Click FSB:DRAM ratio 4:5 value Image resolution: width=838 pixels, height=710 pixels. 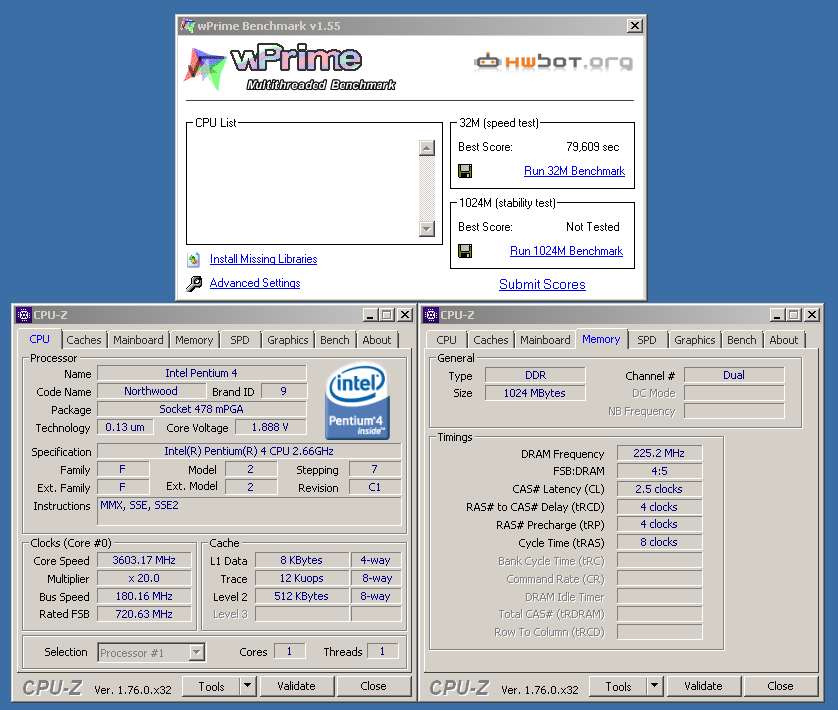click(x=659, y=471)
